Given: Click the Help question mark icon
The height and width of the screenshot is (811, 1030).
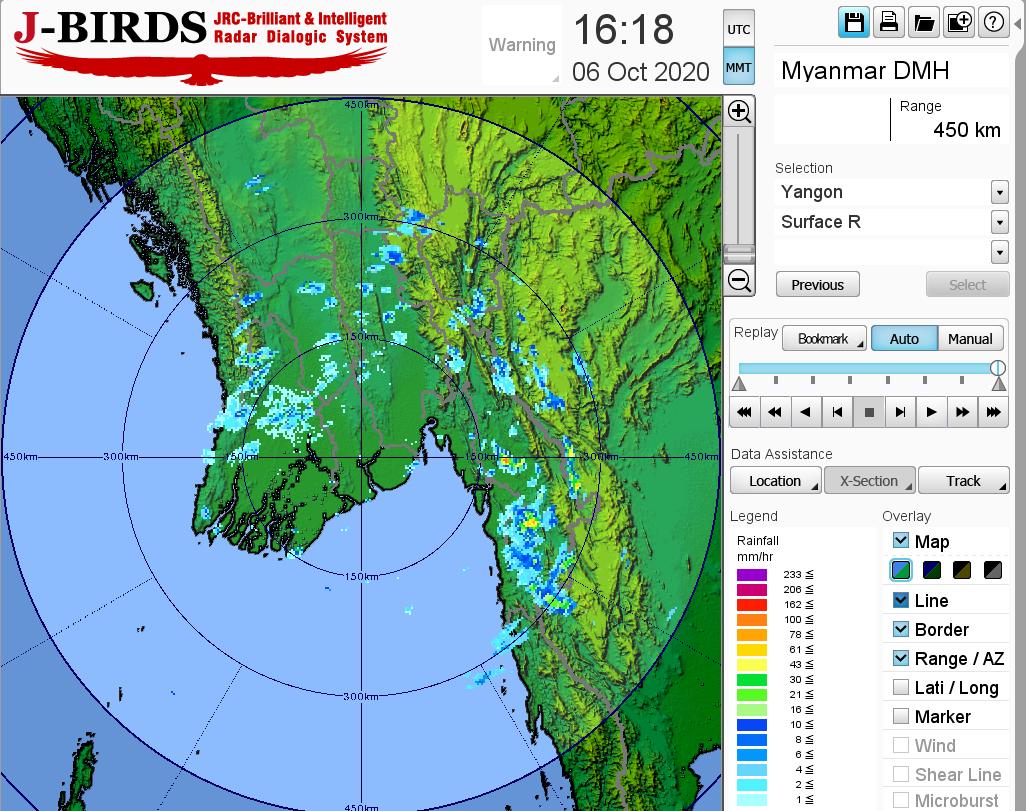Looking at the screenshot, I should [x=994, y=23].
